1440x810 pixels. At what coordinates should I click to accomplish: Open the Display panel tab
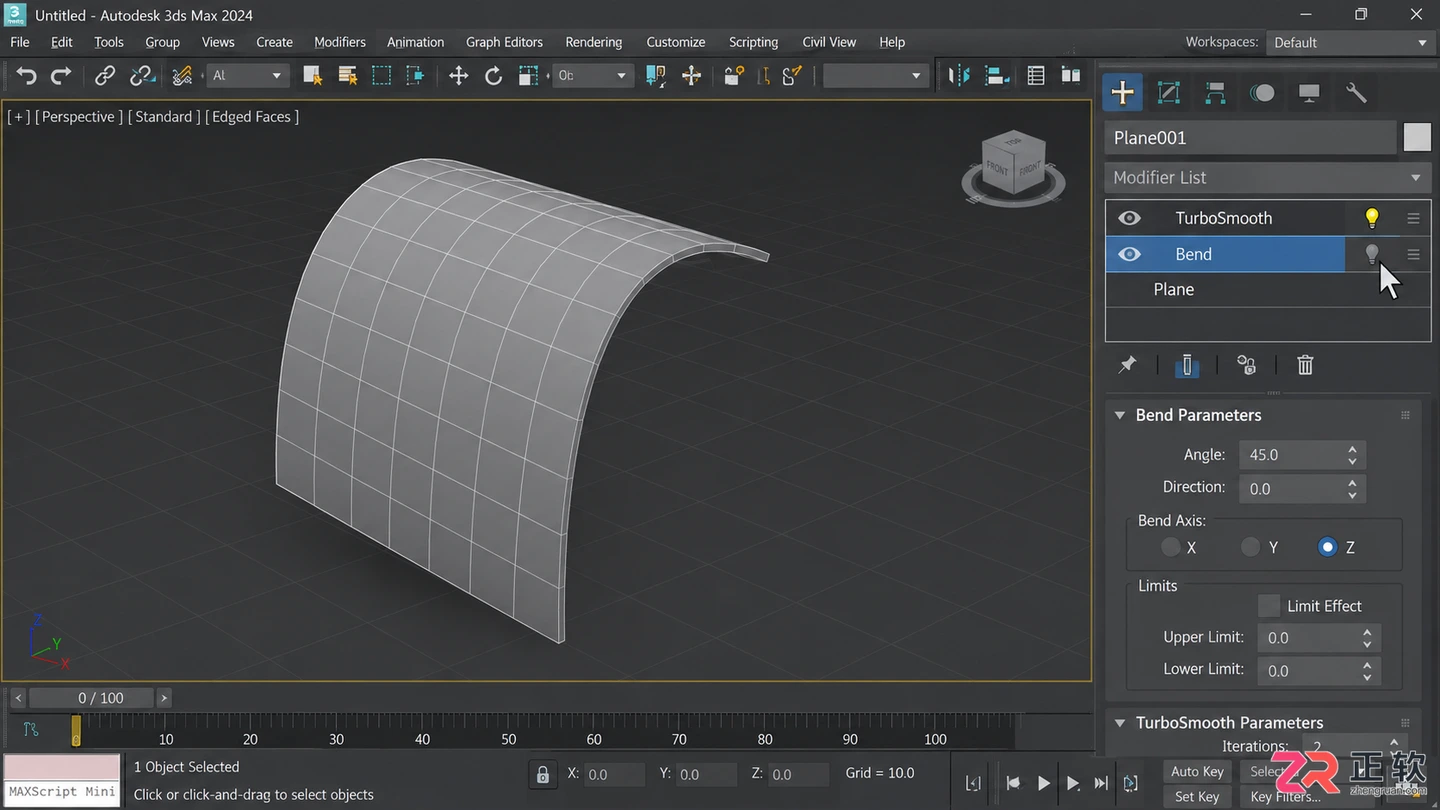click(1309, 93)
